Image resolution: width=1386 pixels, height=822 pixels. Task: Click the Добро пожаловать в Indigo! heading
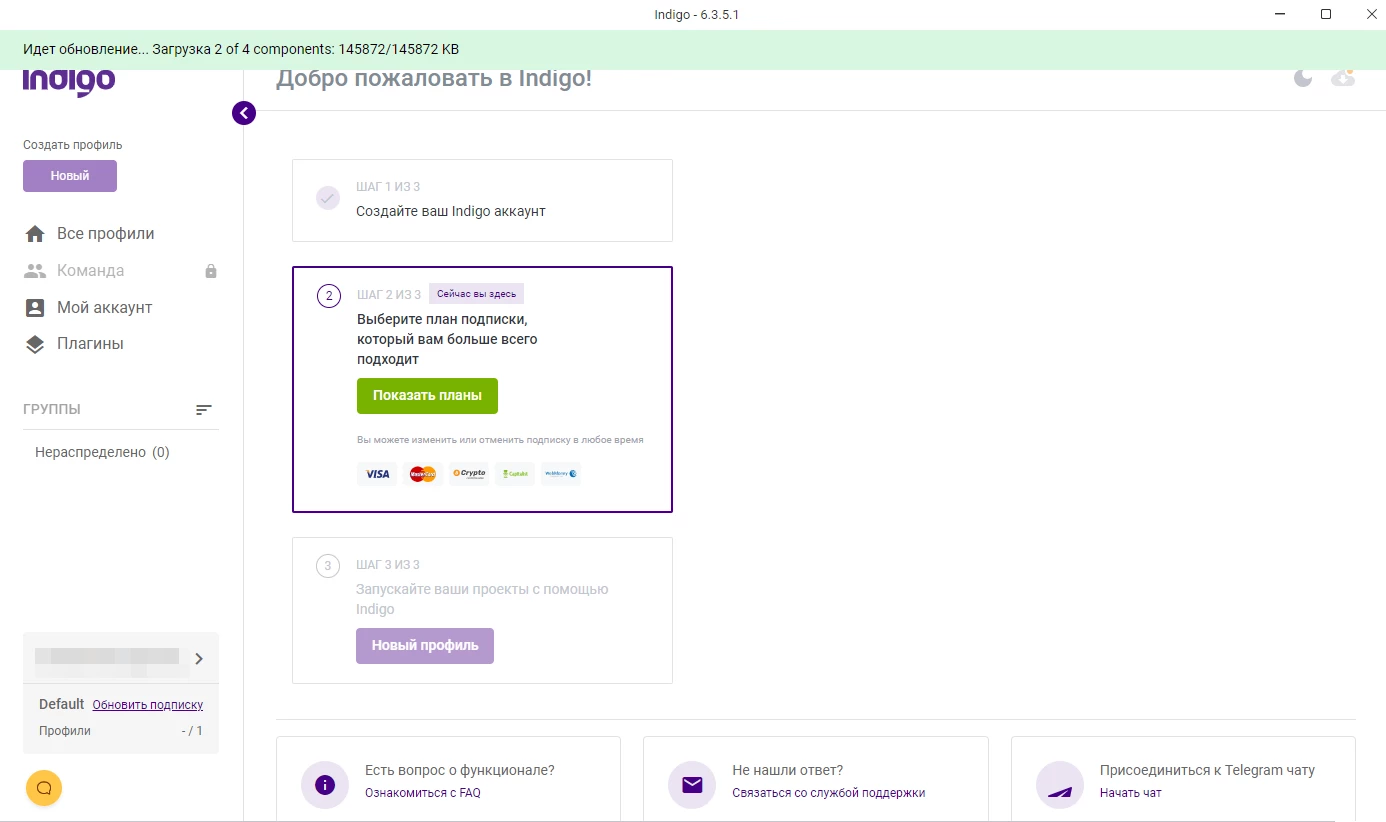point(434,78)
